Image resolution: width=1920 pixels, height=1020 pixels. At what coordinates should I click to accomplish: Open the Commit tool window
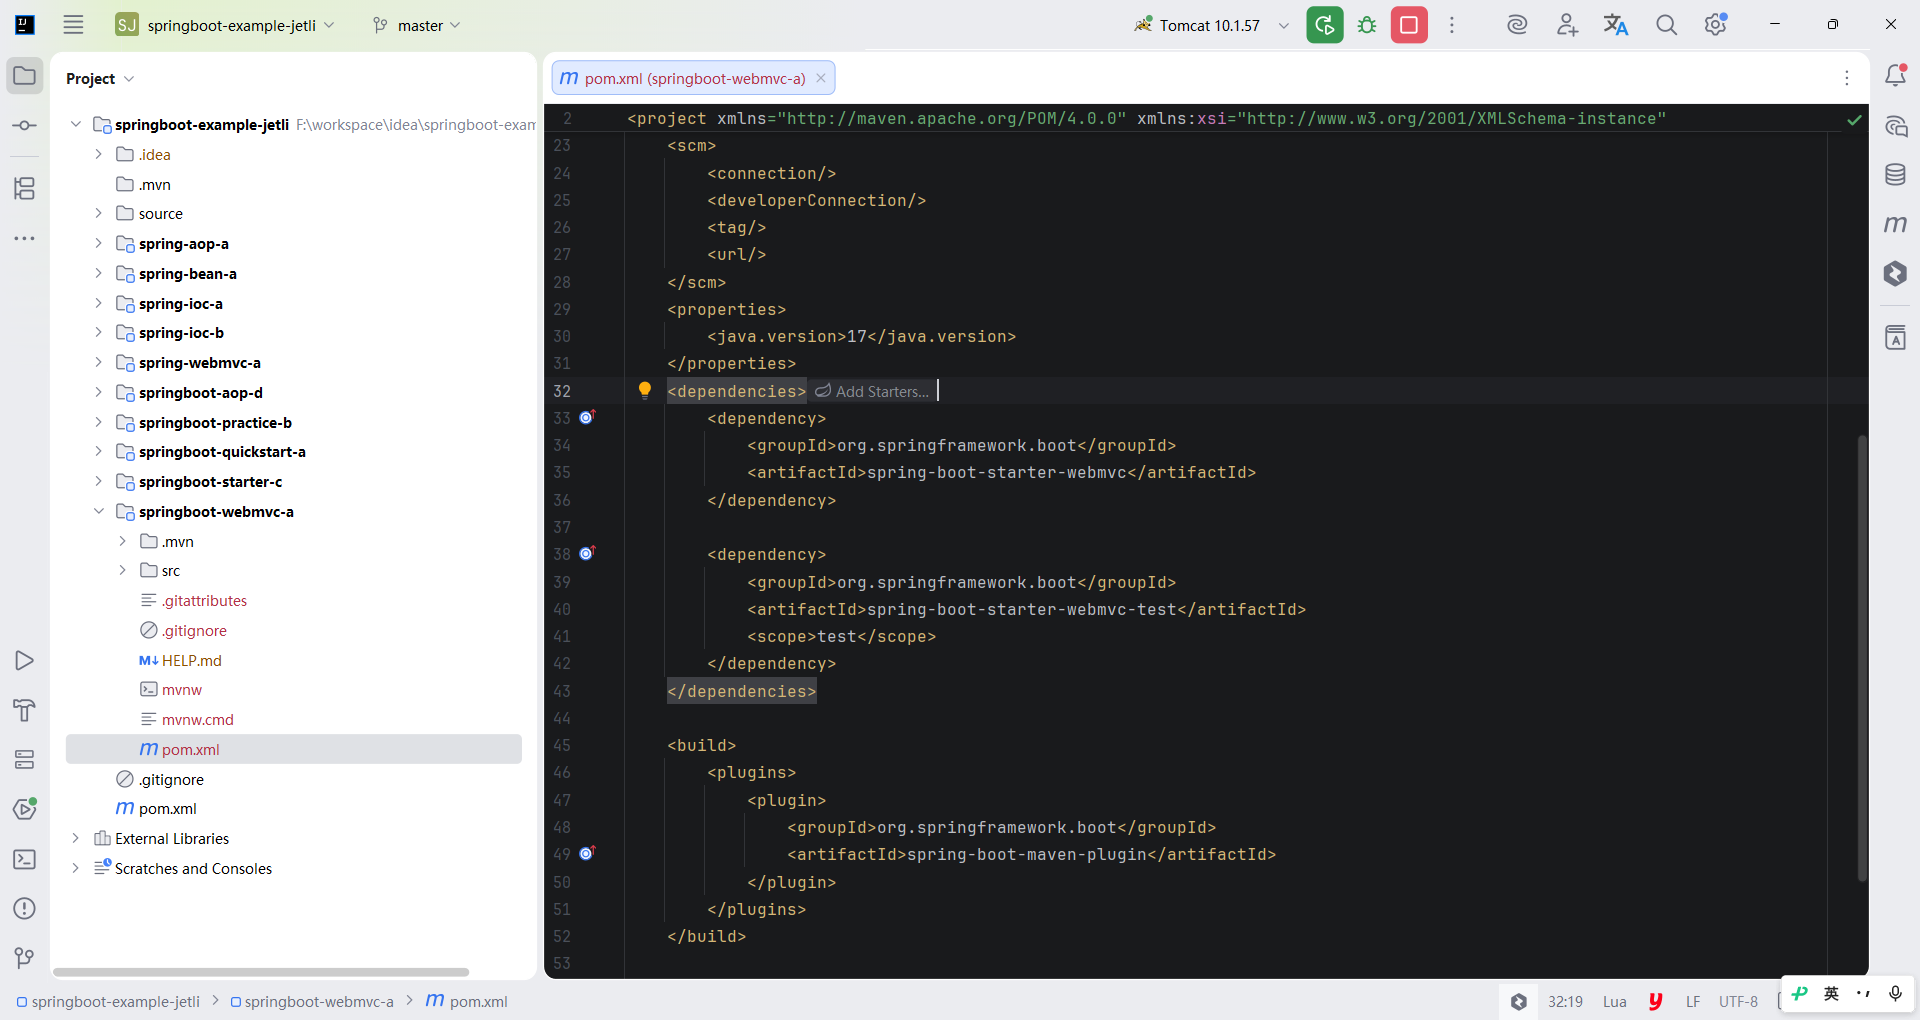pyautogui.click(x=25, y=125)
